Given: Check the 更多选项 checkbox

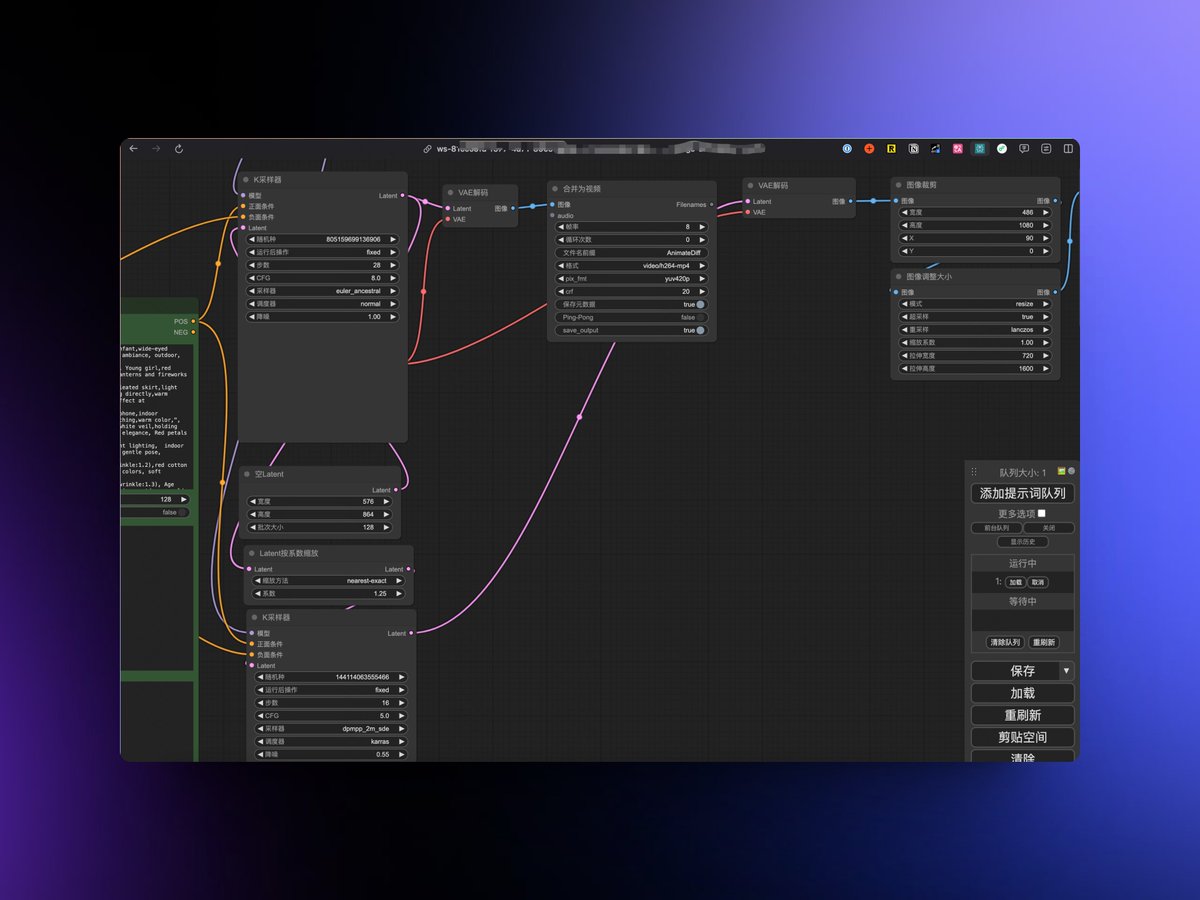Looking at the screenshot, I should tap(1040, 513).
